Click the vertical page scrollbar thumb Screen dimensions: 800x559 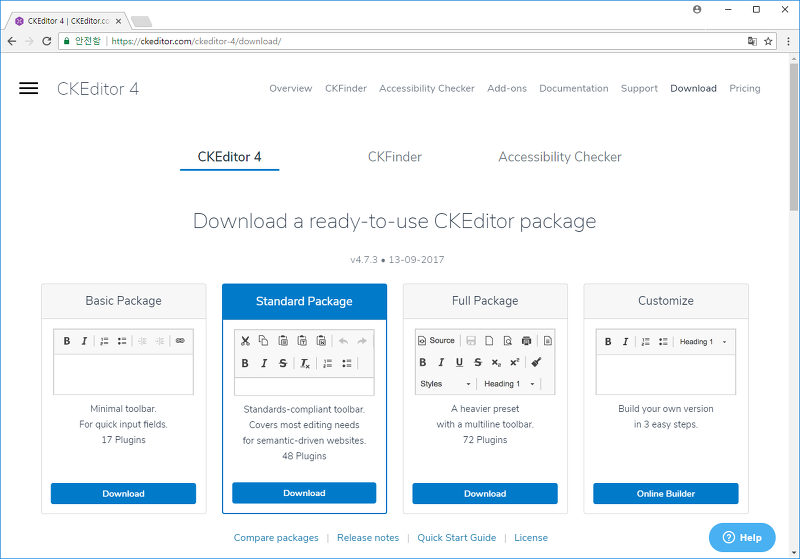793,137
